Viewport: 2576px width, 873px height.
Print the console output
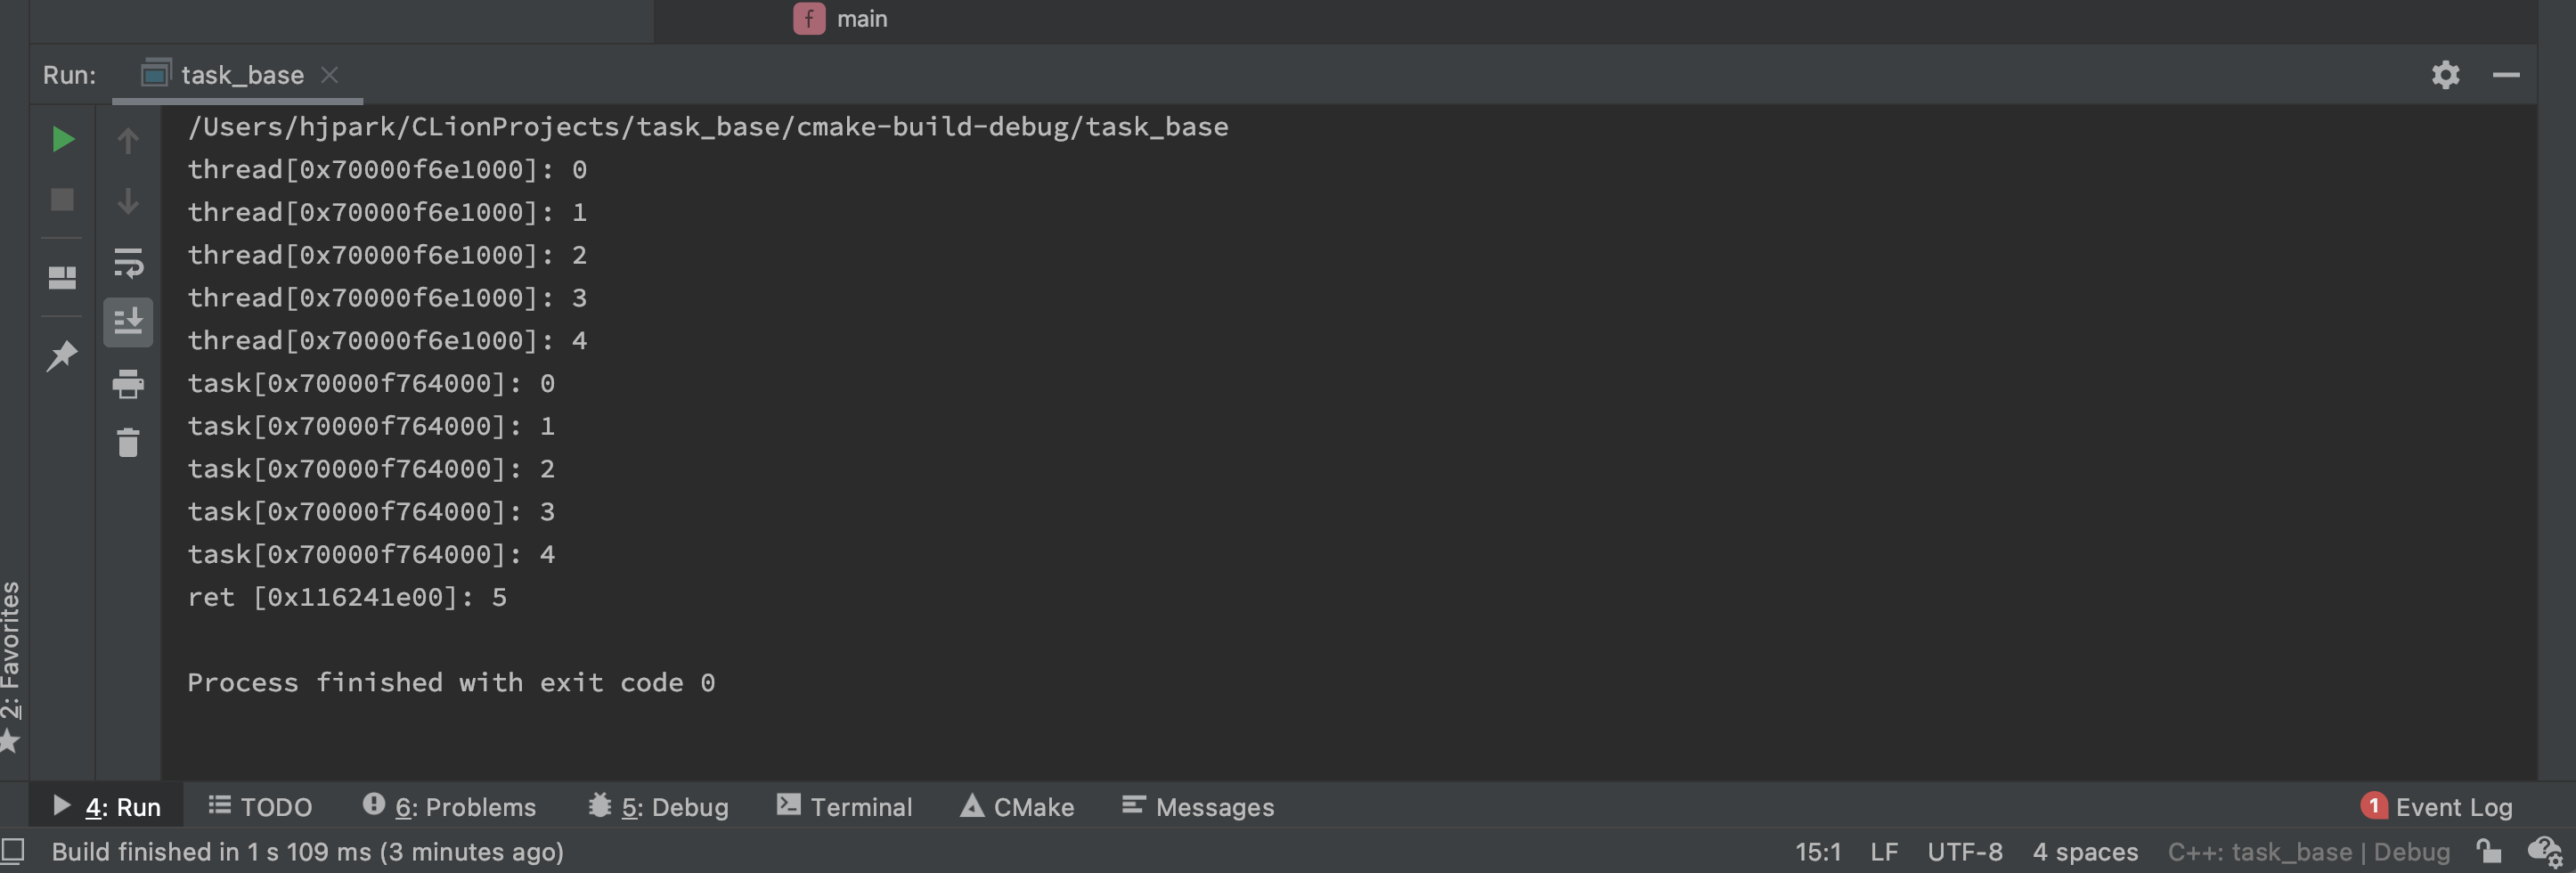click(128, 383)
